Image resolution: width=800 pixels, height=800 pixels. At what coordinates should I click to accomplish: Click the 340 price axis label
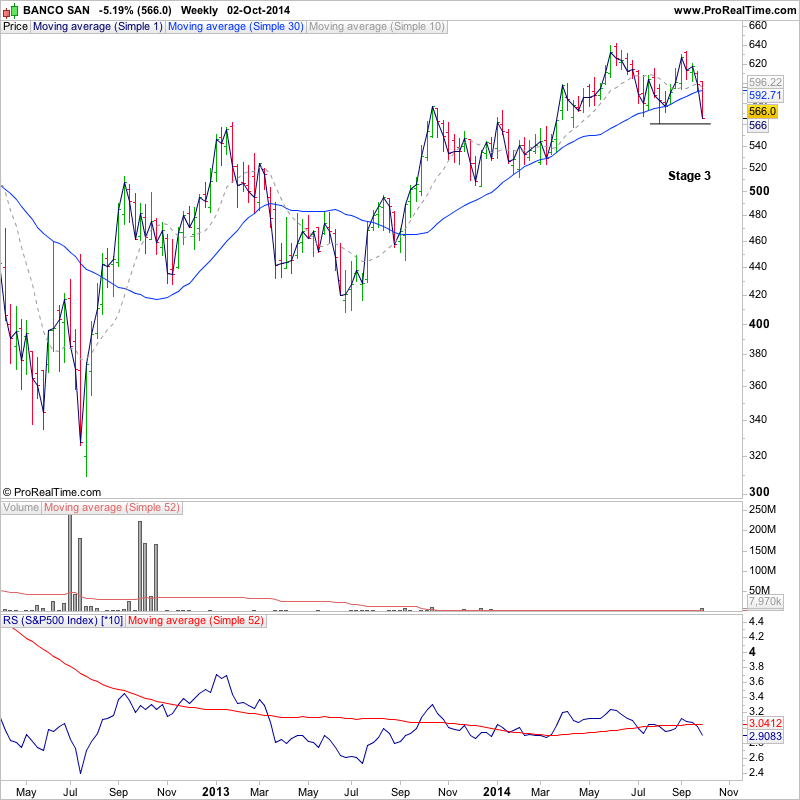coord(758,419)
